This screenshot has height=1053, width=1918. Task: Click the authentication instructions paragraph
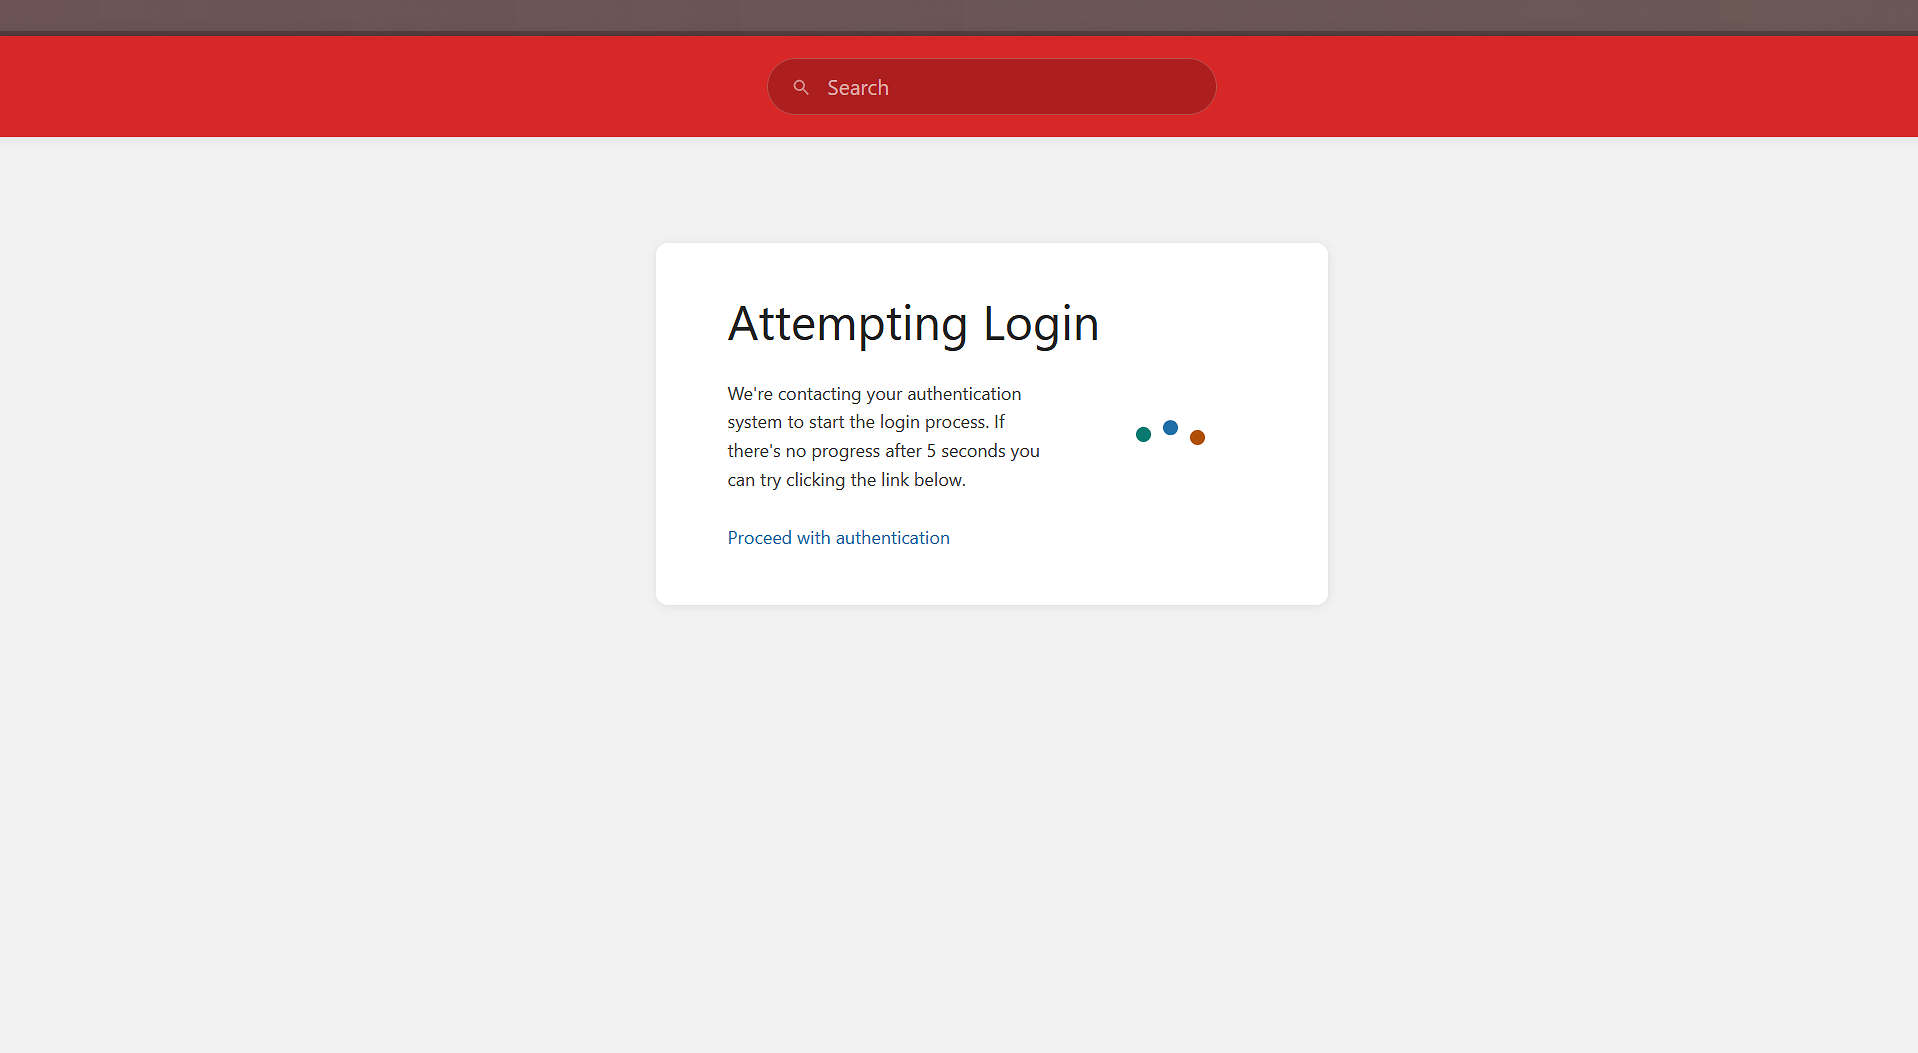click(x=883, y=436)
